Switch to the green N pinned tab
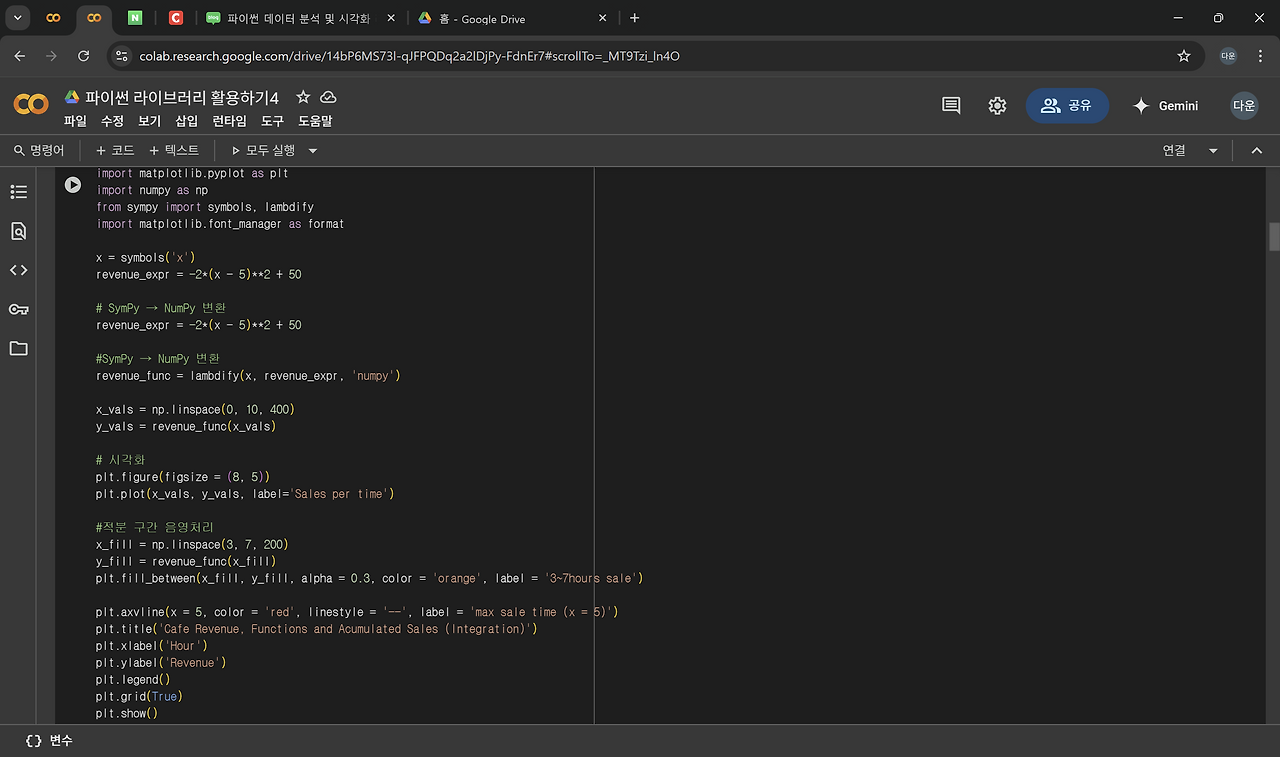The height and width of the screenshot is (757, 1280). 135,18
